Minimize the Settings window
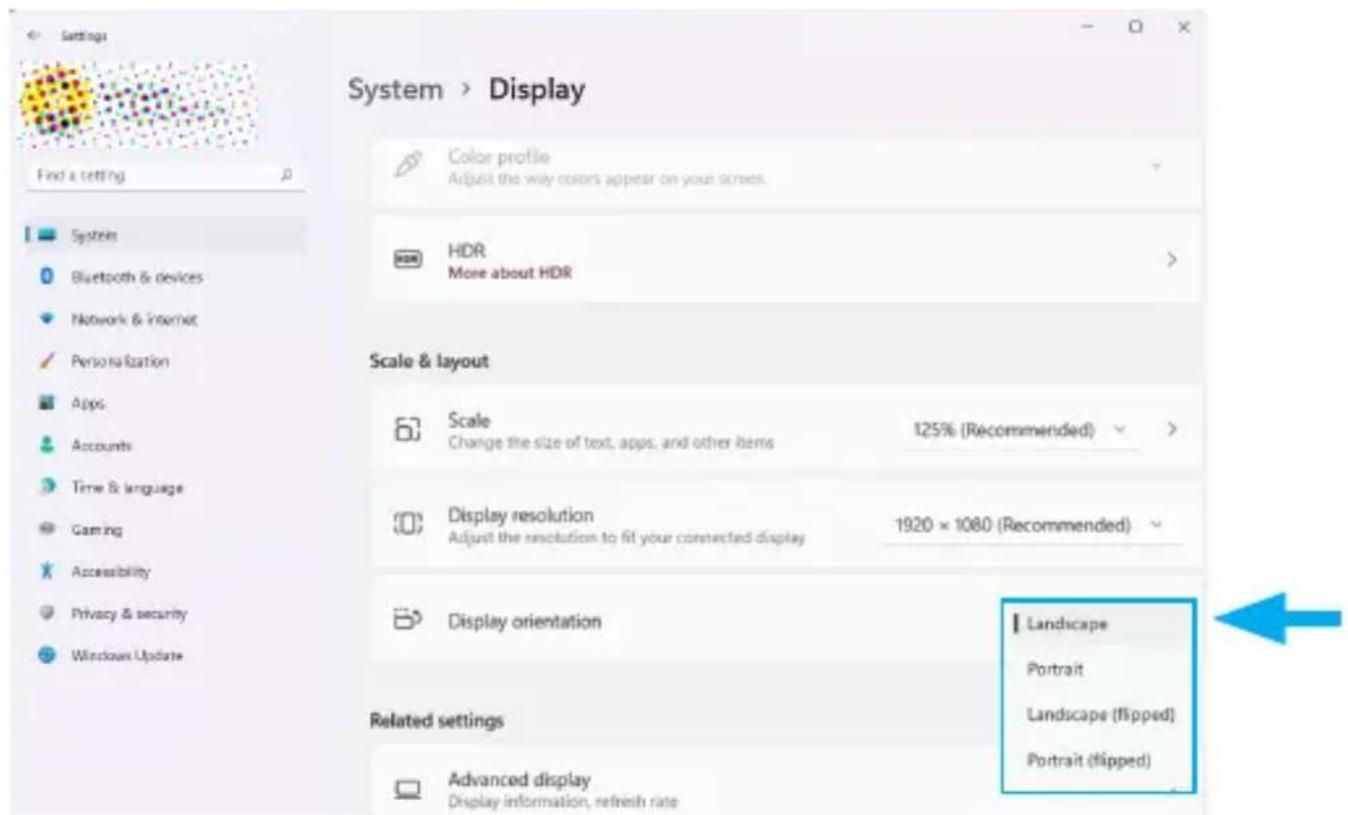The image size is (1348, 815). pyautogui.click(x=1087, y=28)
